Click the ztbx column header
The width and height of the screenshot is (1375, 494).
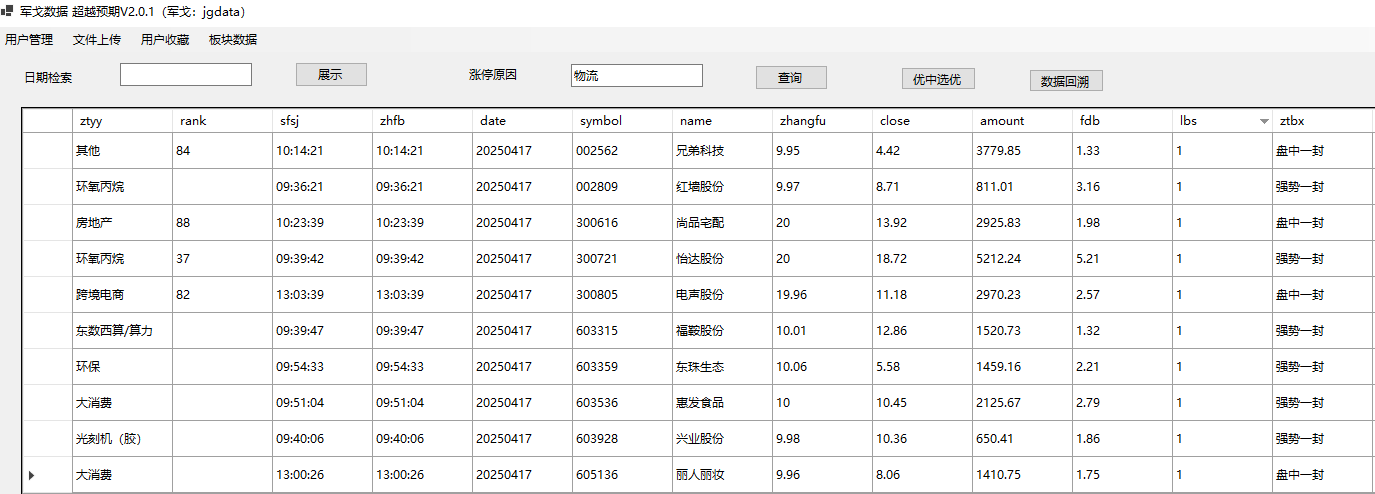click(1322, 121)
